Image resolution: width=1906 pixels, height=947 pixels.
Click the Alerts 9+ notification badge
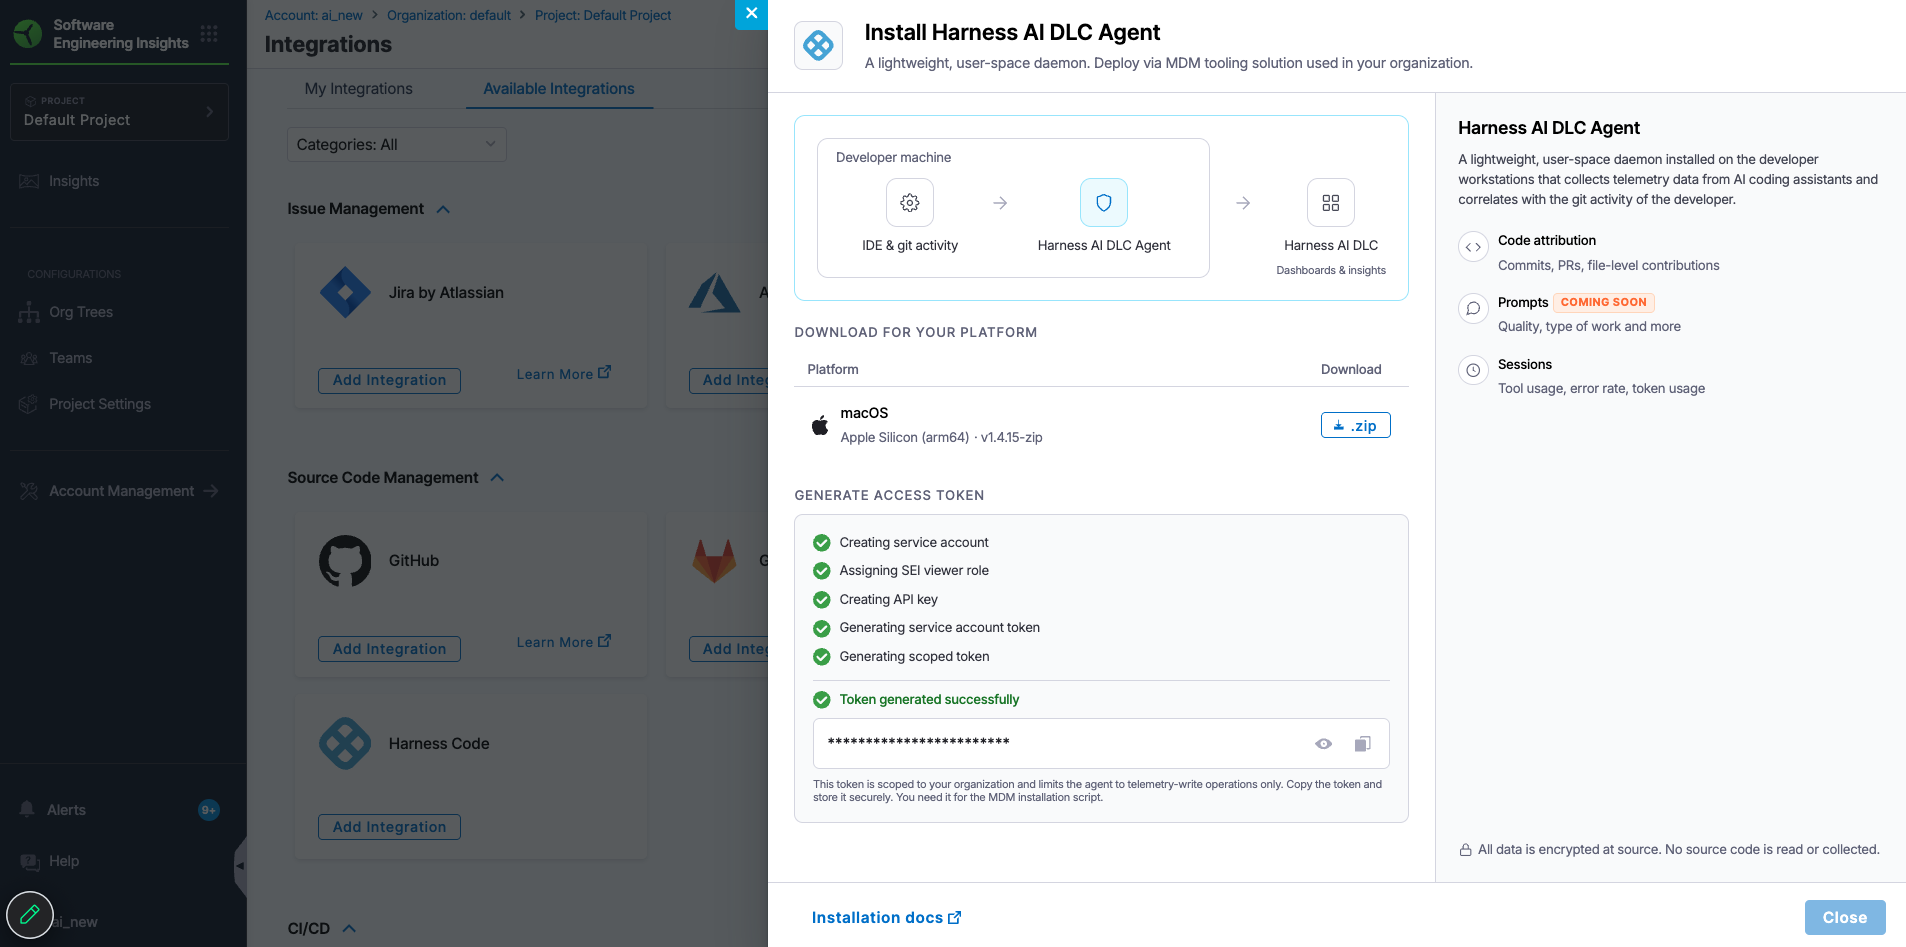208,810
